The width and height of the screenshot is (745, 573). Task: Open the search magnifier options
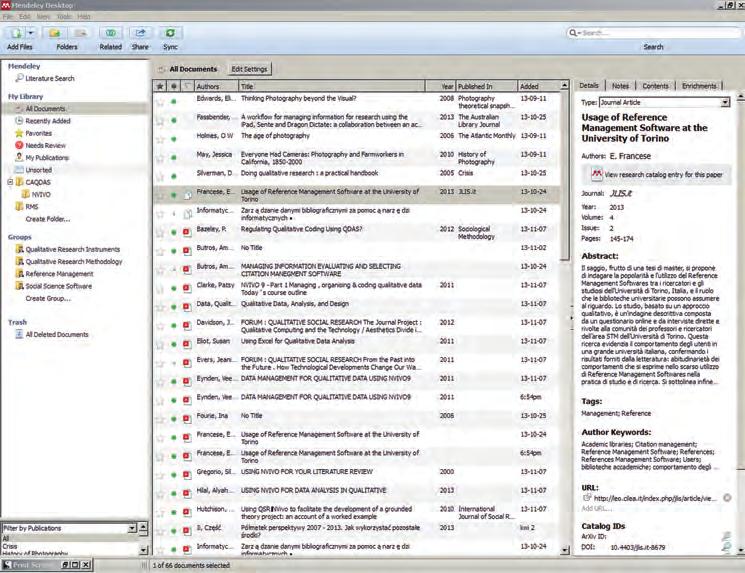pos(573,33)
